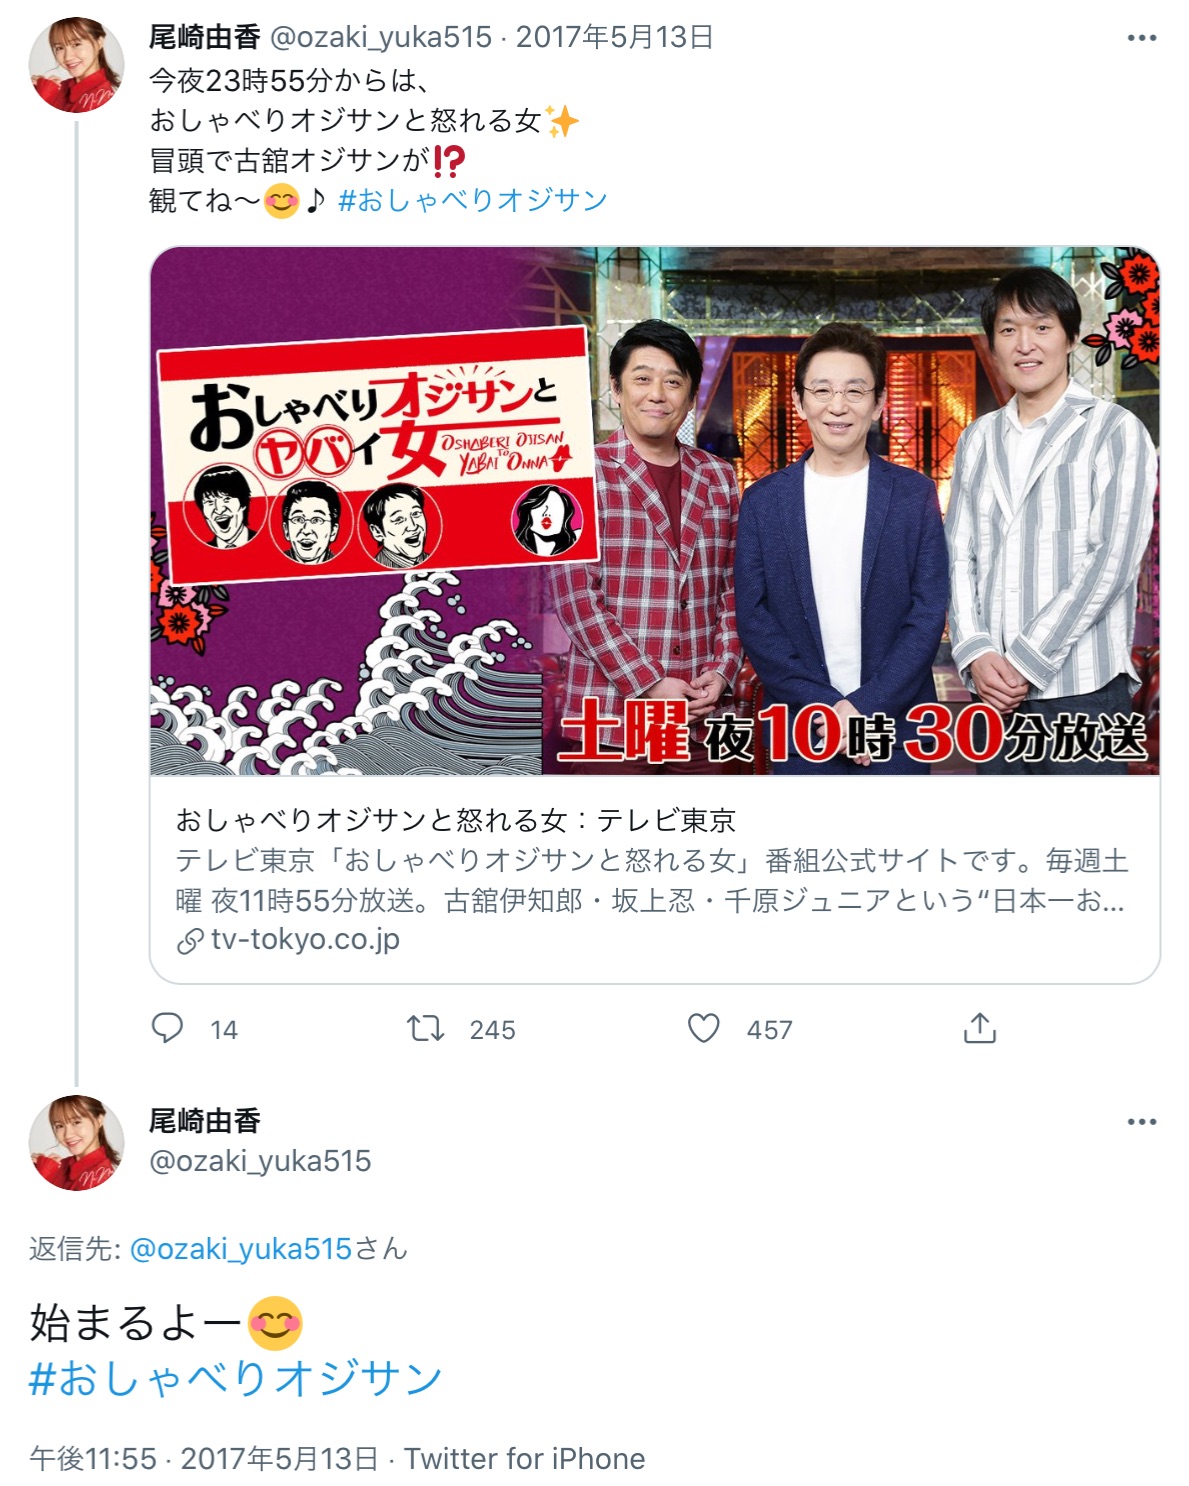Click the reply speech bubble icon
Screen dimensions: 1189x1486
click(x=167, y=1028)
